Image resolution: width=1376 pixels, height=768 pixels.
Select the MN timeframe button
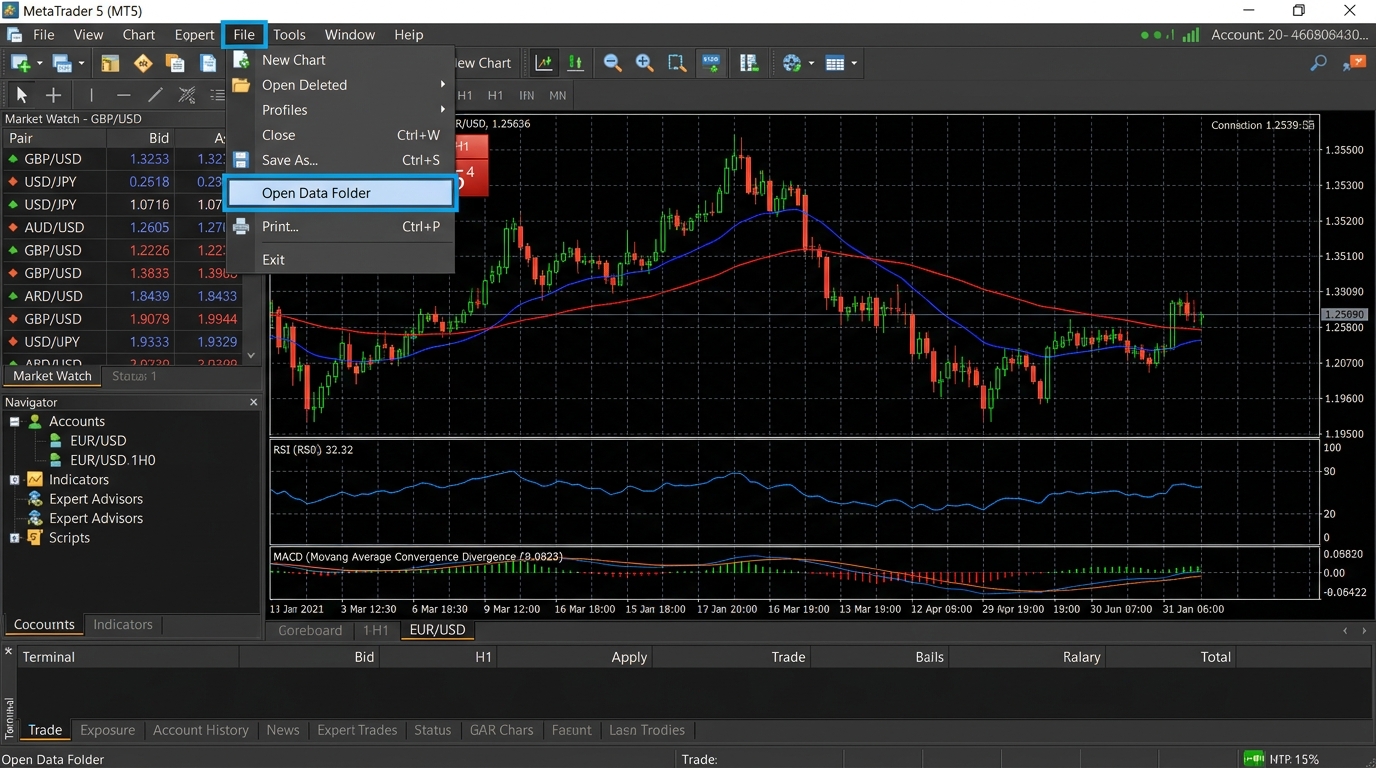click(558, 95)
